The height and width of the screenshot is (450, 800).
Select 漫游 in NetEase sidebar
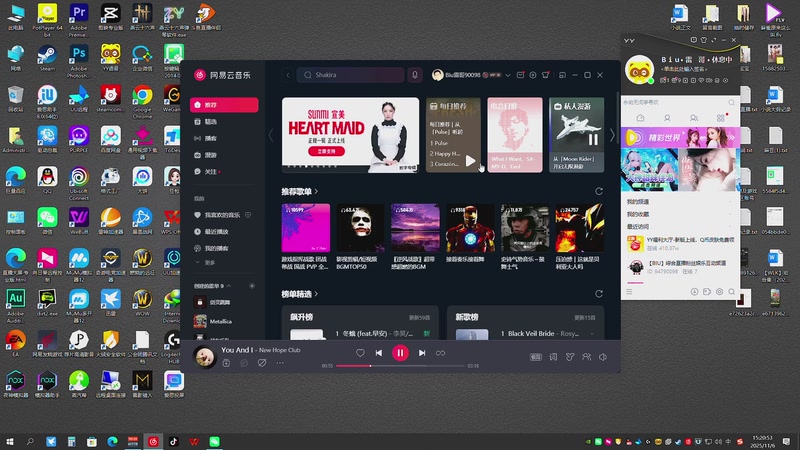tap(224, 155)
